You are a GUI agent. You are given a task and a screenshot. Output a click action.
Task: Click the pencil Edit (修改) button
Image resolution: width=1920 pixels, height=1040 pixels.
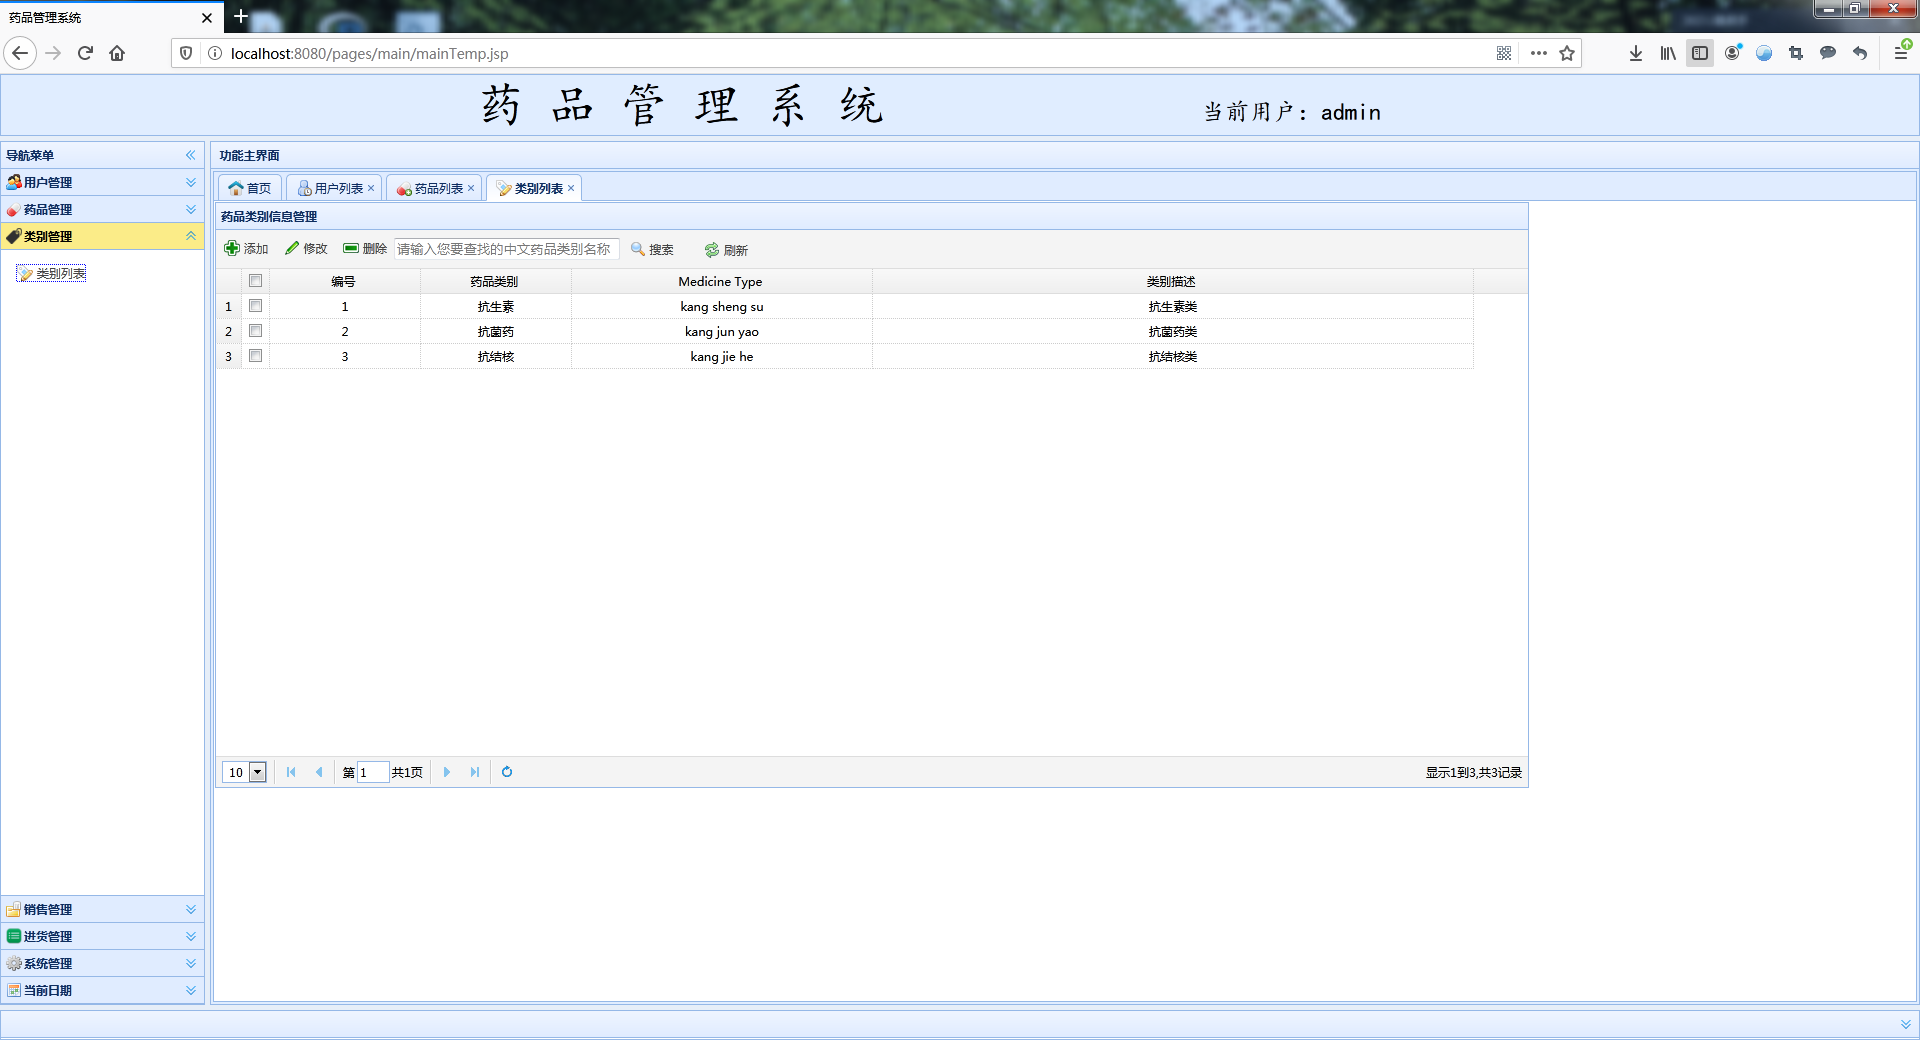click(x=306, y=249)
